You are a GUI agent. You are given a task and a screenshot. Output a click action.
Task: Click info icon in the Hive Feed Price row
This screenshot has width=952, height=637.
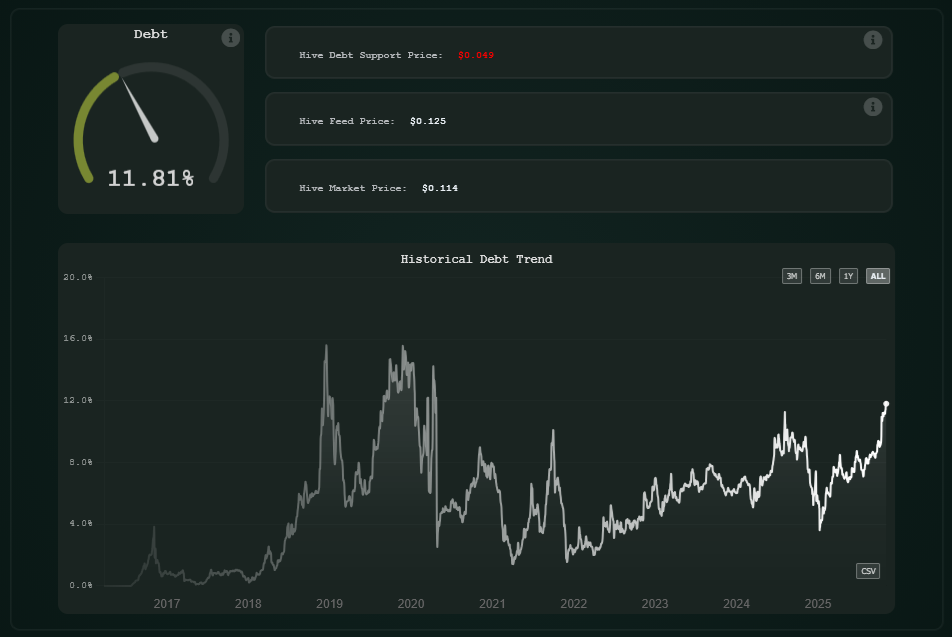click(872, 107)
